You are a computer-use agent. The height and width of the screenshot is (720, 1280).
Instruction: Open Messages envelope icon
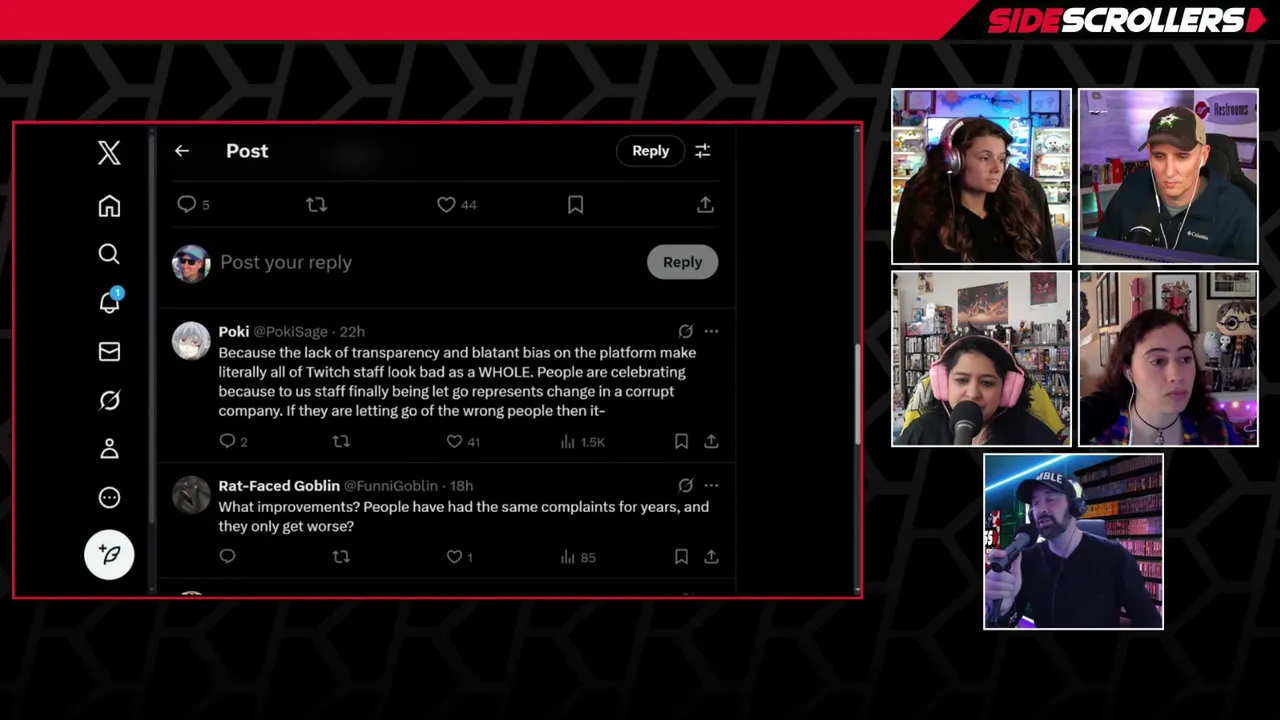click(x=109, y=351)
